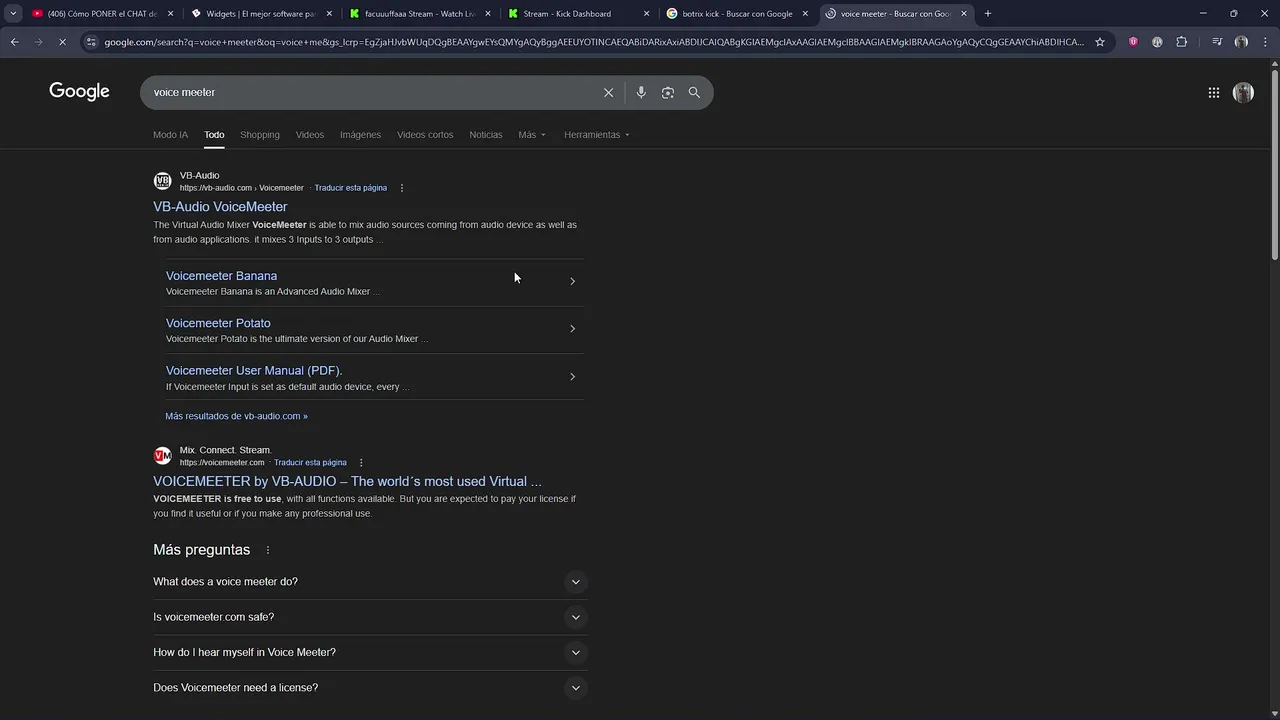Open the pink shield extension

coord(1133,42)
